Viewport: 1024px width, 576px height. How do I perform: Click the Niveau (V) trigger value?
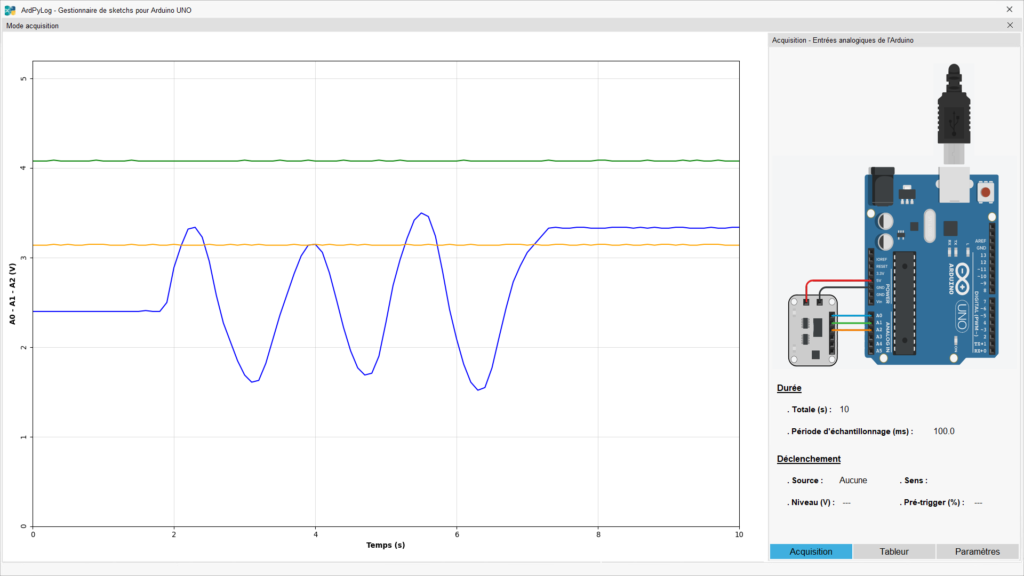click(846, 502)
